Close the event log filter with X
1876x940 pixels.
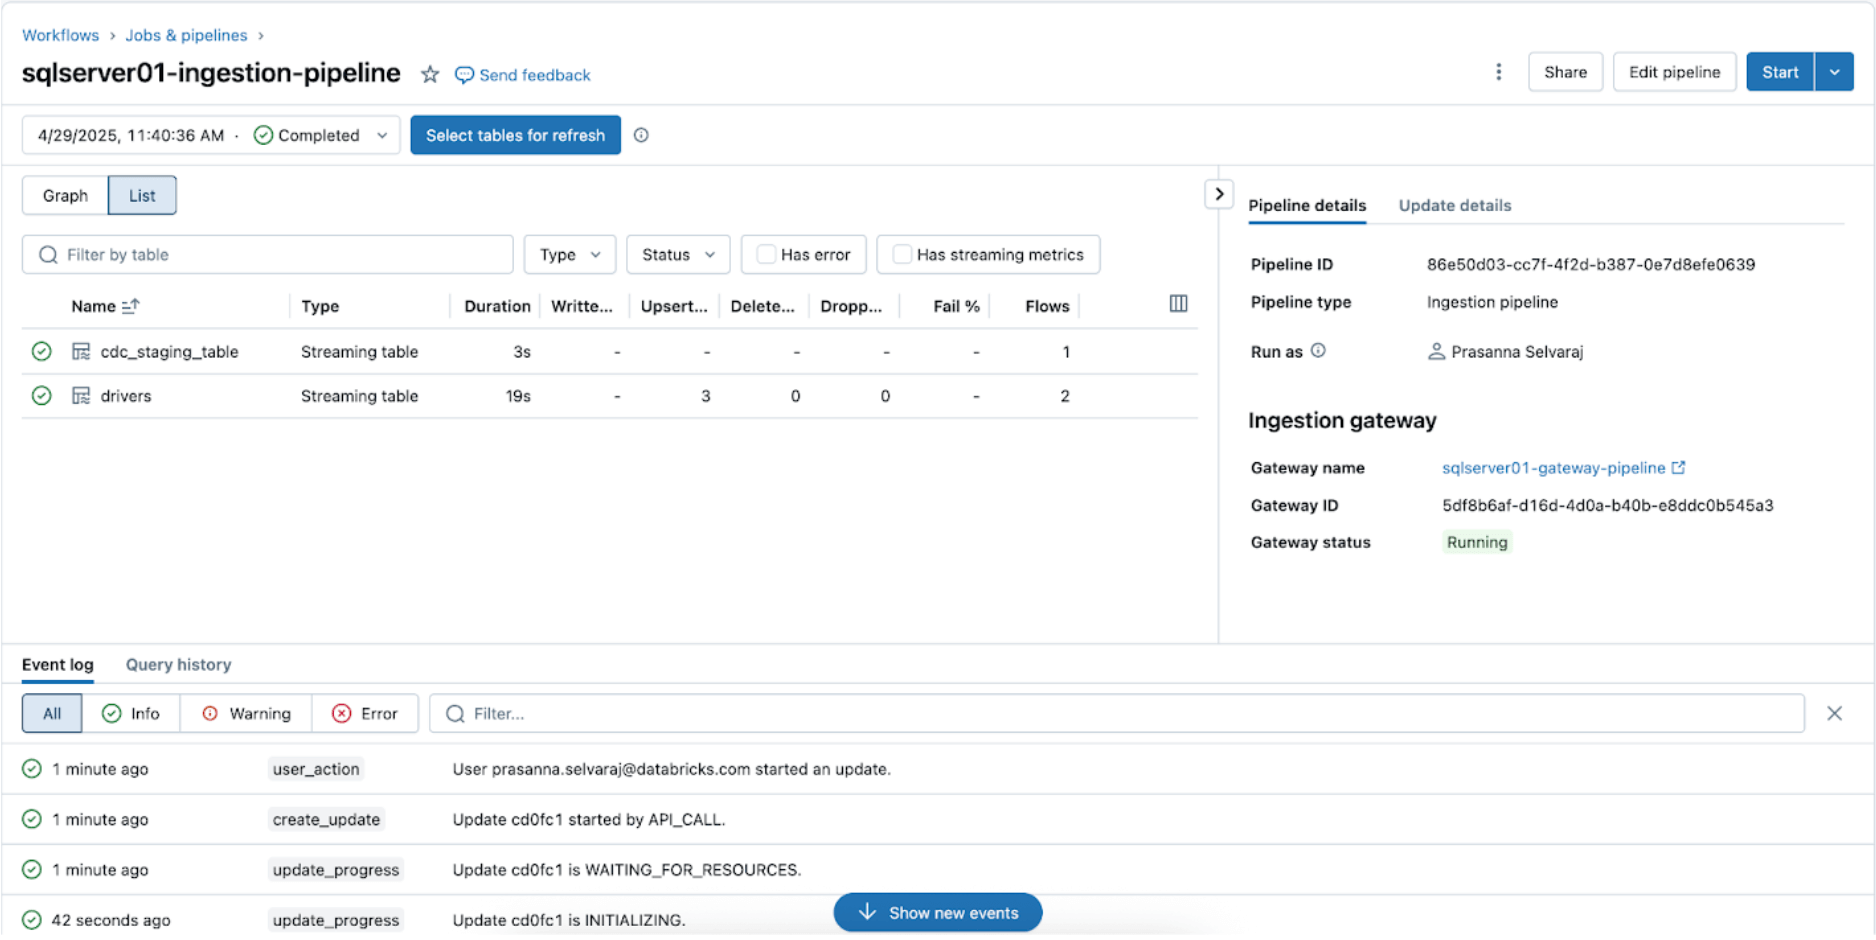[1834, 714]
